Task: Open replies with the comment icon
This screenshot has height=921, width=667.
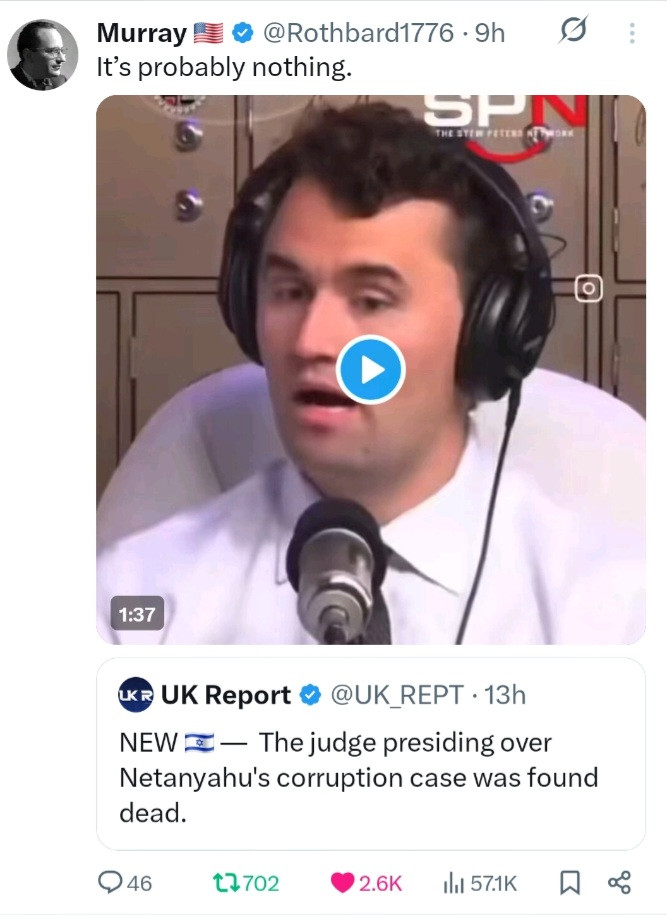Action: 109,882
